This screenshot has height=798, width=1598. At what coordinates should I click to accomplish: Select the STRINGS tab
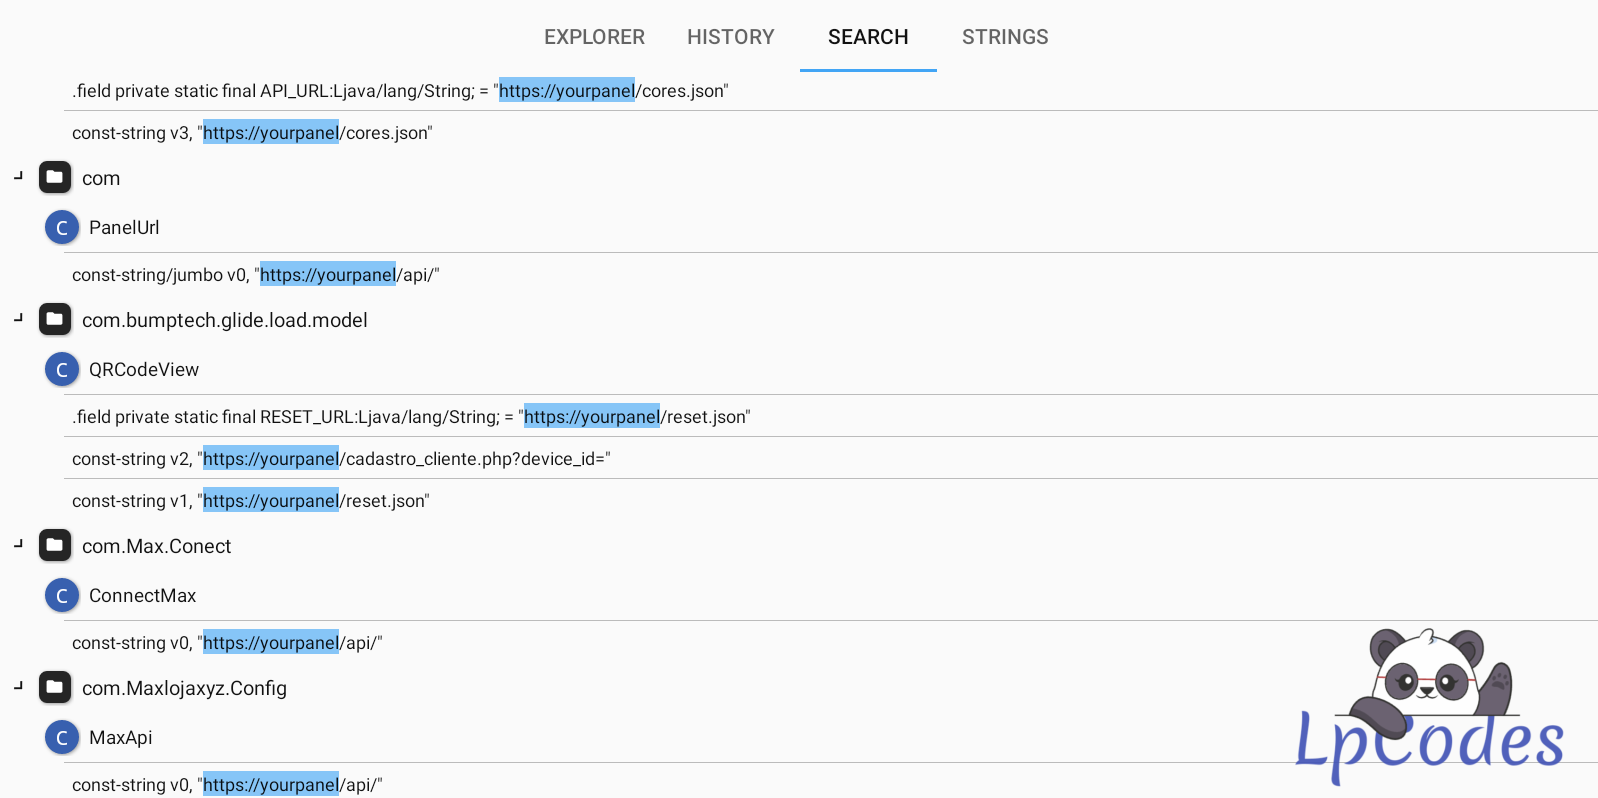tap(1004, 37)
